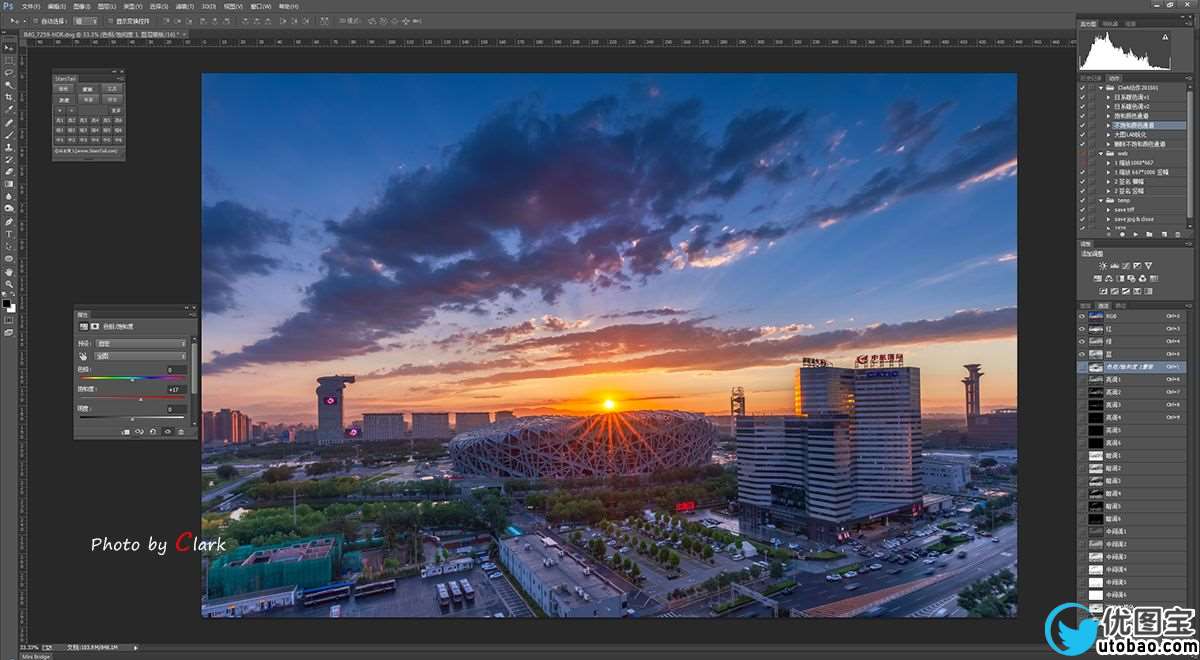Add a Levels adjustment from Adjustments panel

click(1114, 266)
